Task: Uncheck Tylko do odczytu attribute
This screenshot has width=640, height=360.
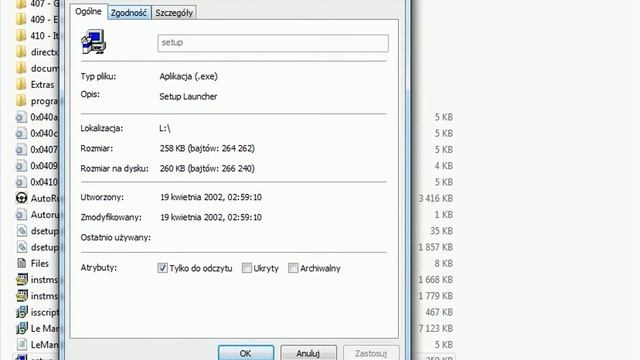Action: click(162, 268)
